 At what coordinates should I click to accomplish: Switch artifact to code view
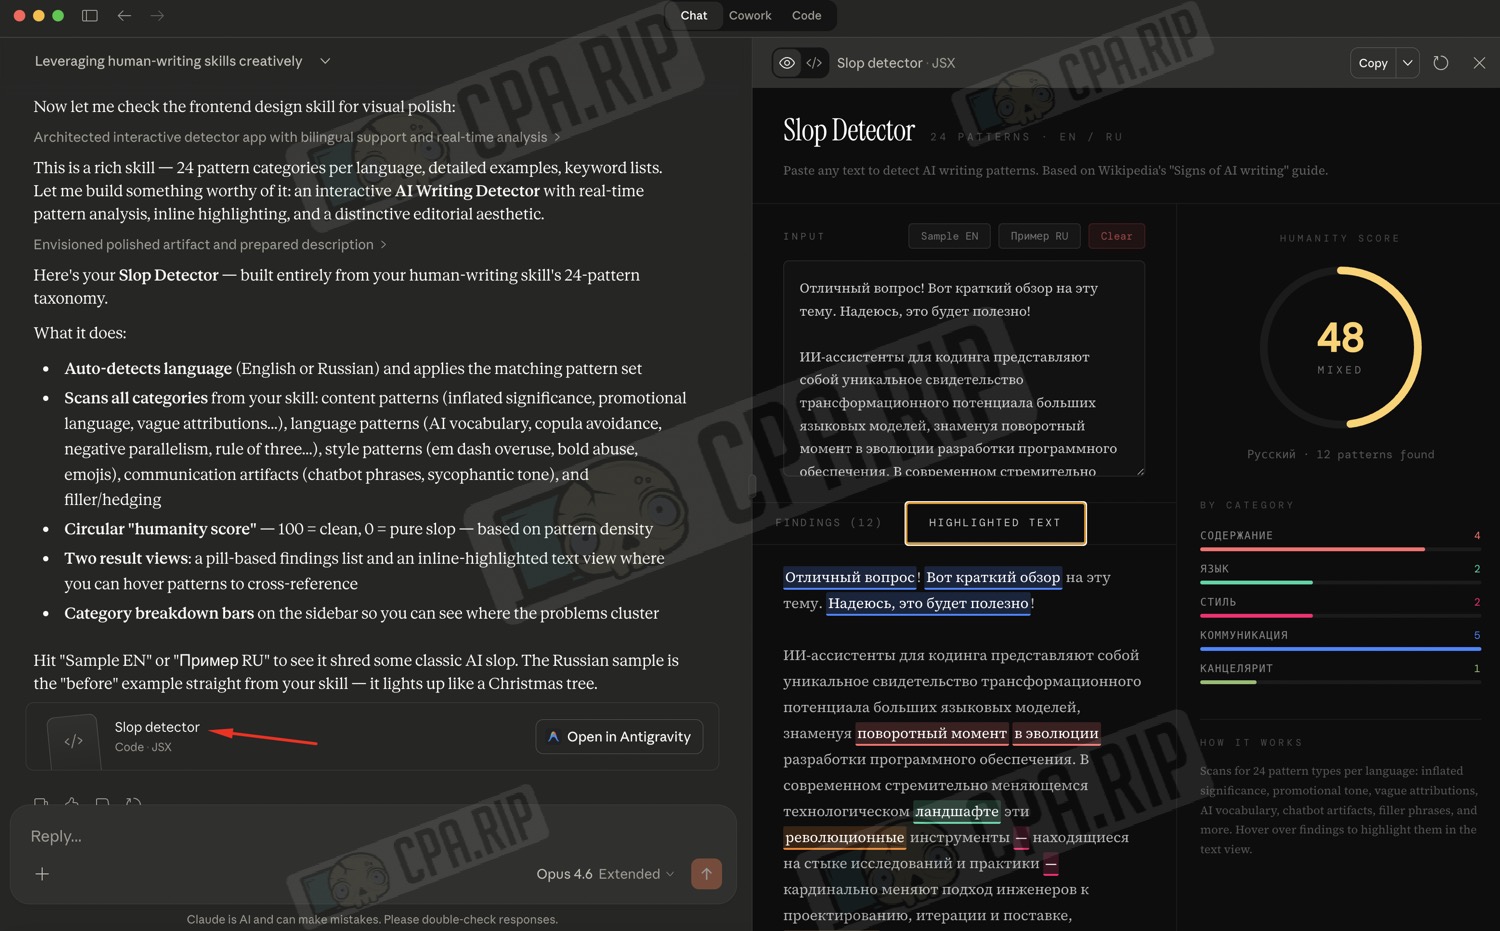click(x=814, y=63)
